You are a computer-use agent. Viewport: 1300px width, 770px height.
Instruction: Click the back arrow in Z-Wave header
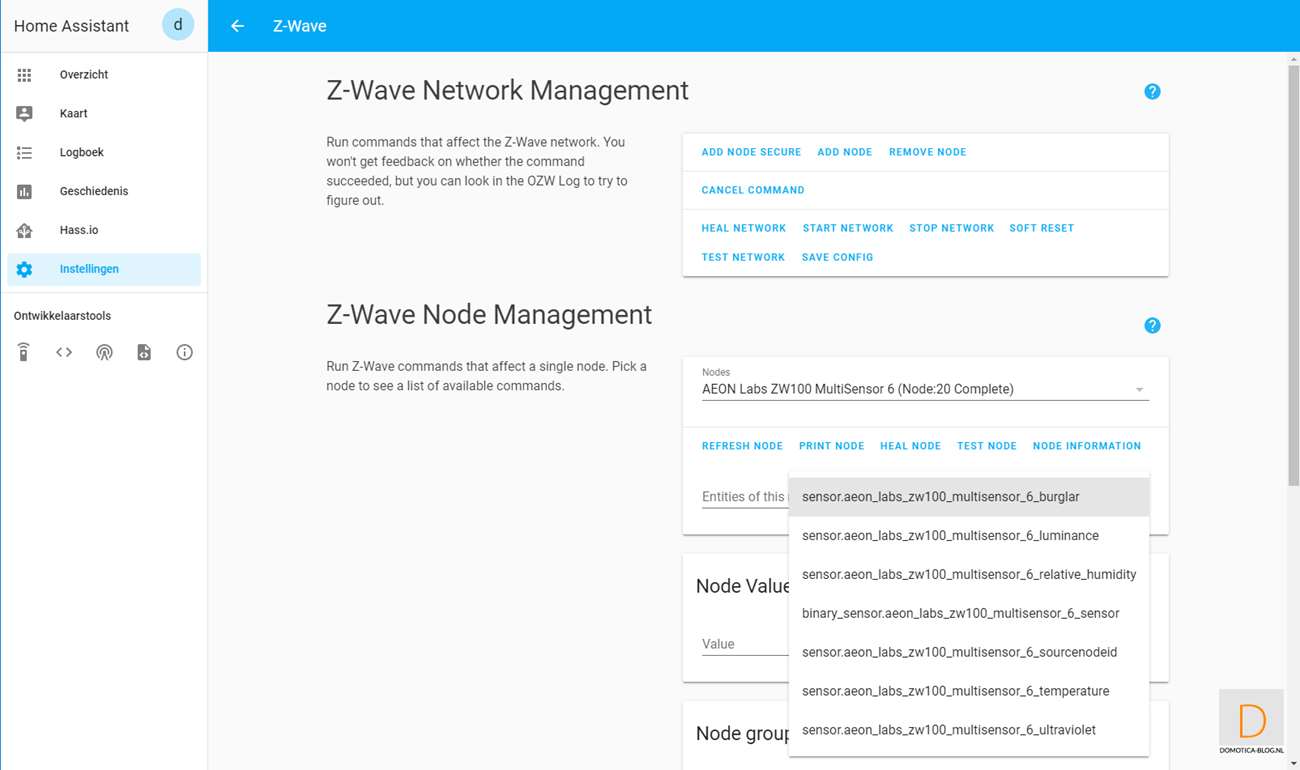[237, 26]
